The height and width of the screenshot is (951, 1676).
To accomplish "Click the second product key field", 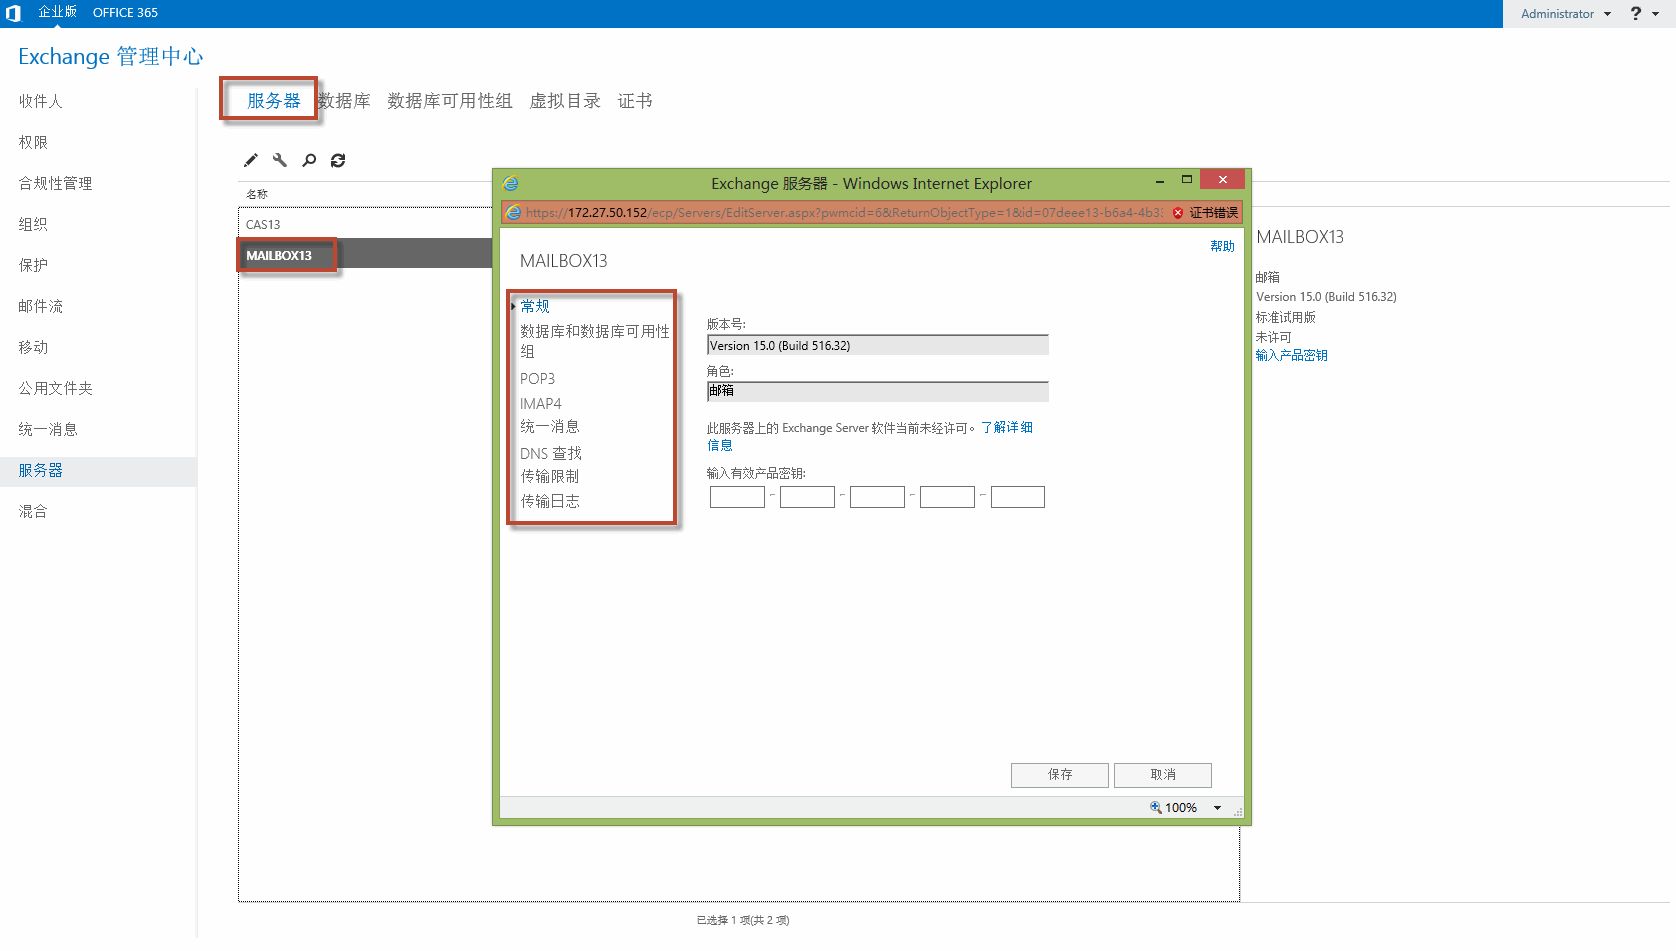I will coord(807,497).
